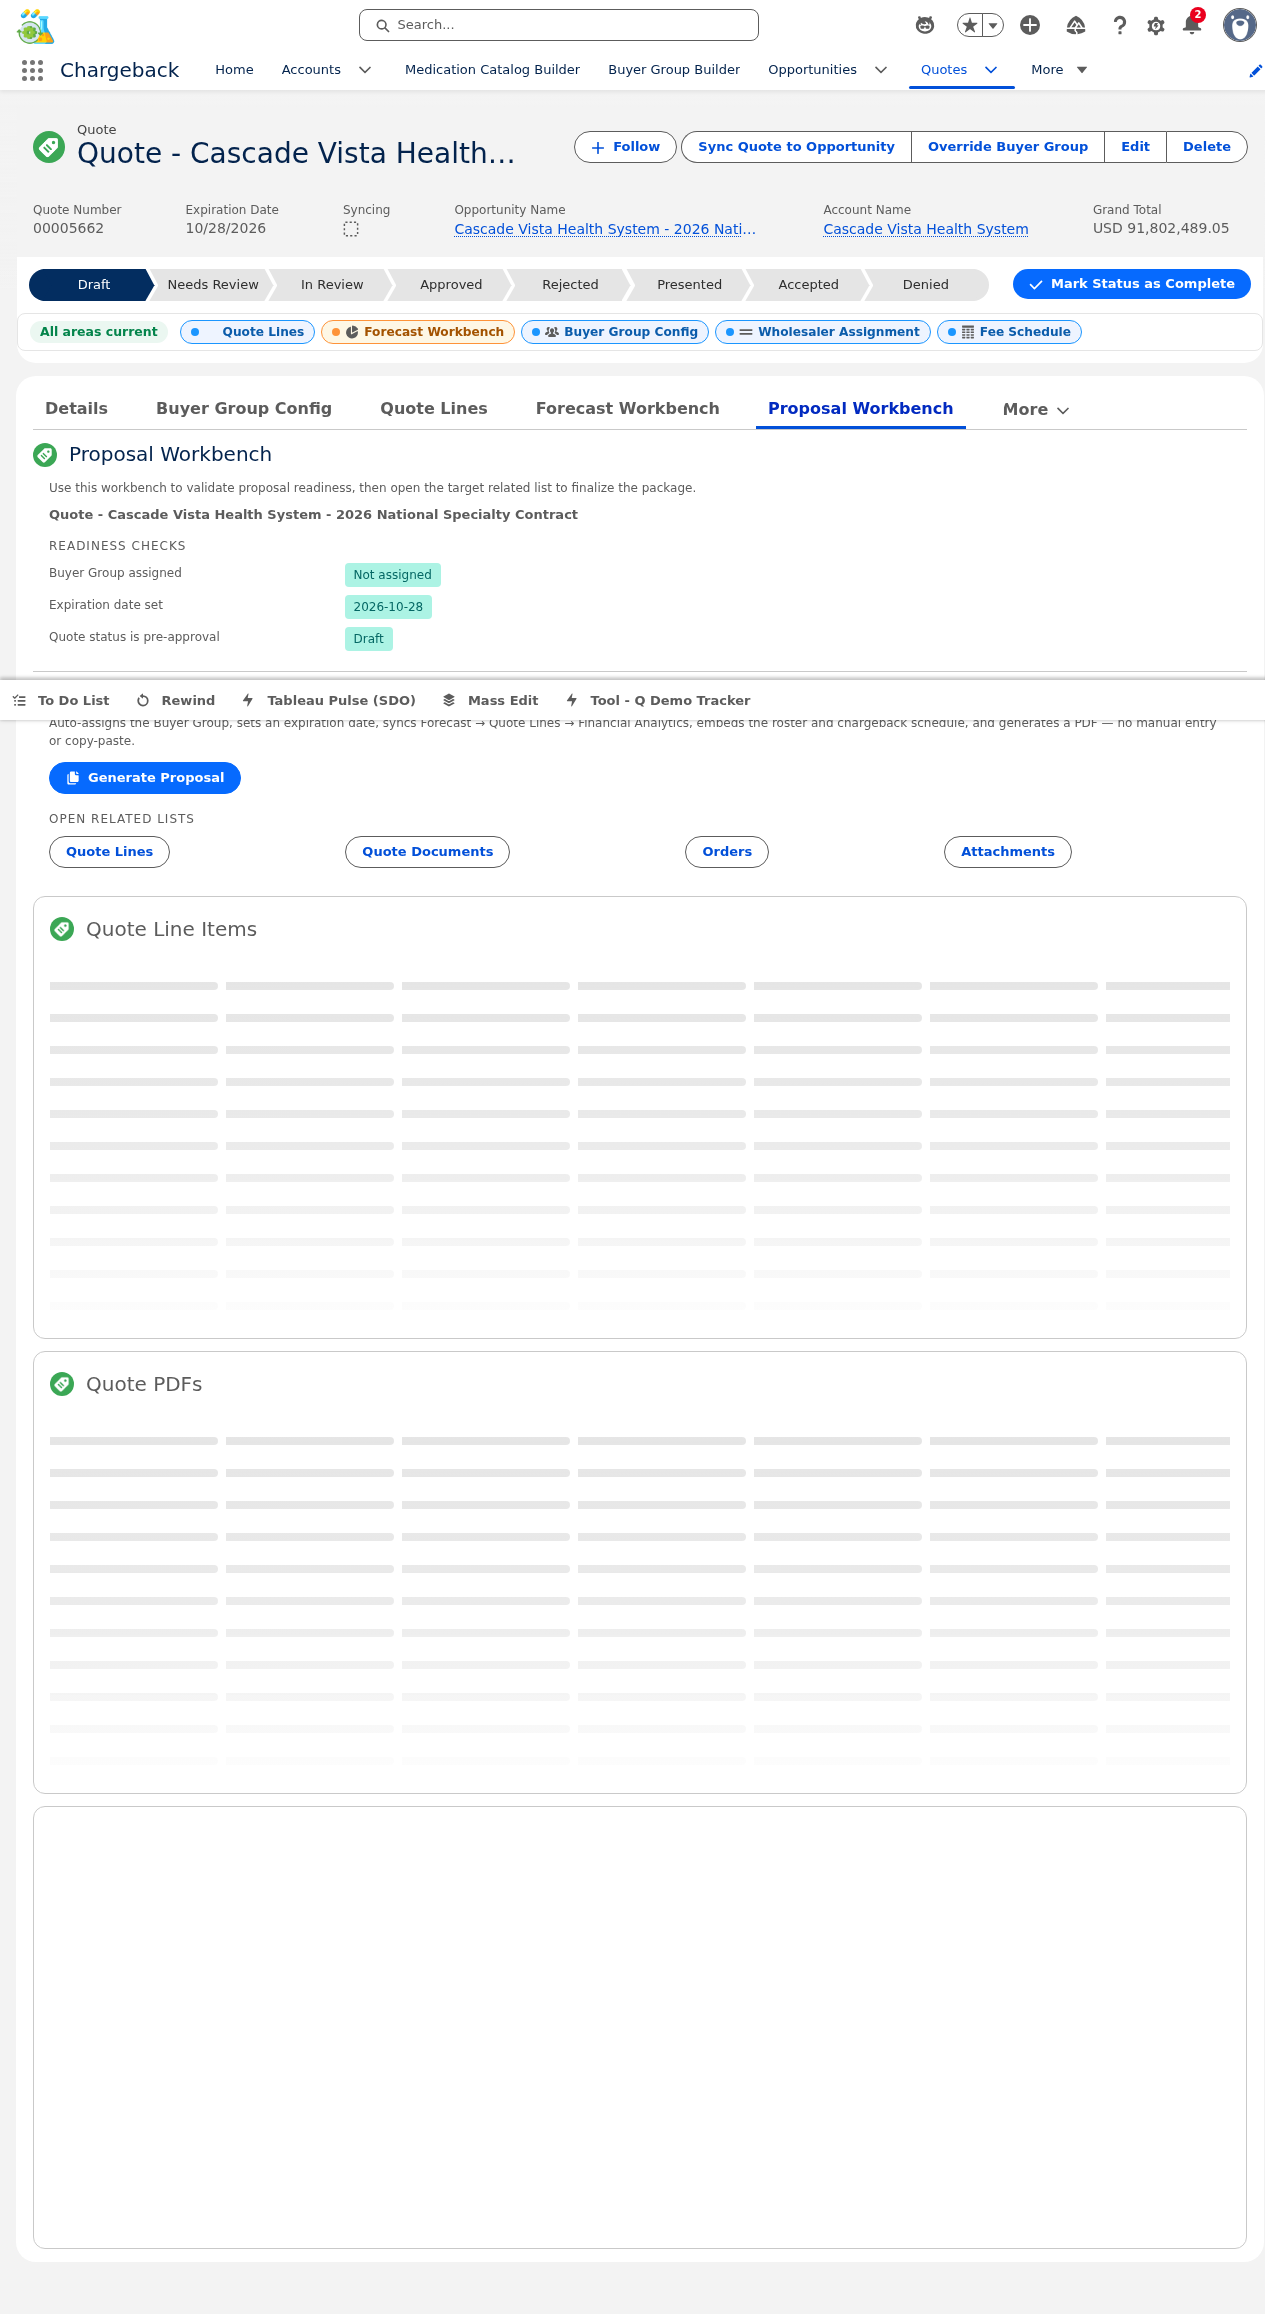
Task: Expand the Accounts nav dropdown chevron
Action: coord(365,70)
